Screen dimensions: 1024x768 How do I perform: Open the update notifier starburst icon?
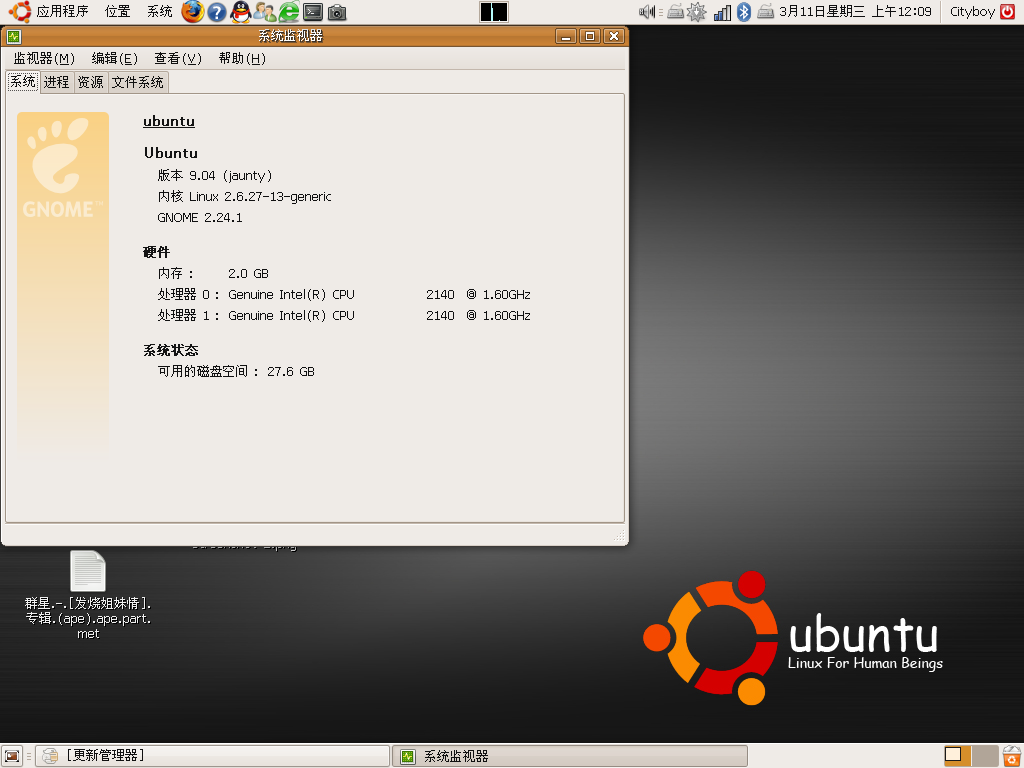[x=697, y=12]
